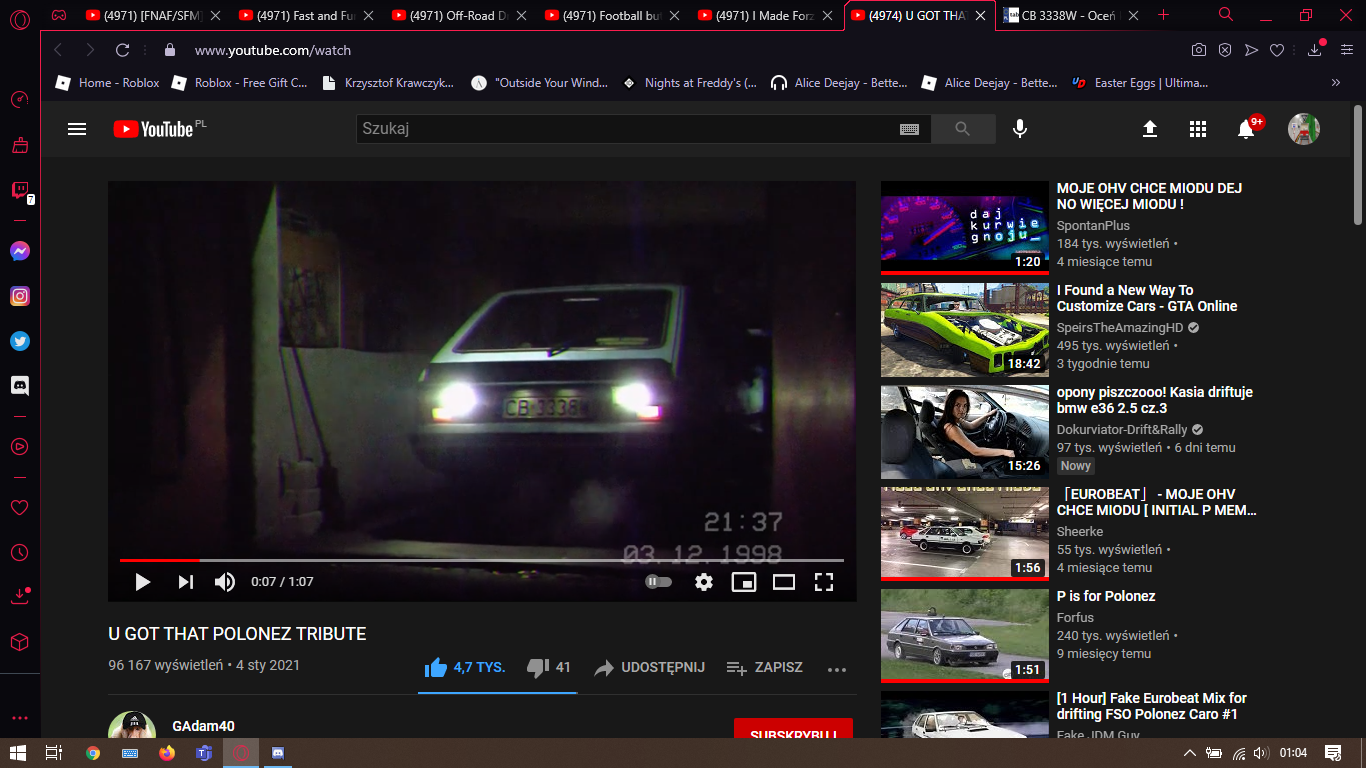Show hidden system tray icons

click(1190, 753)
